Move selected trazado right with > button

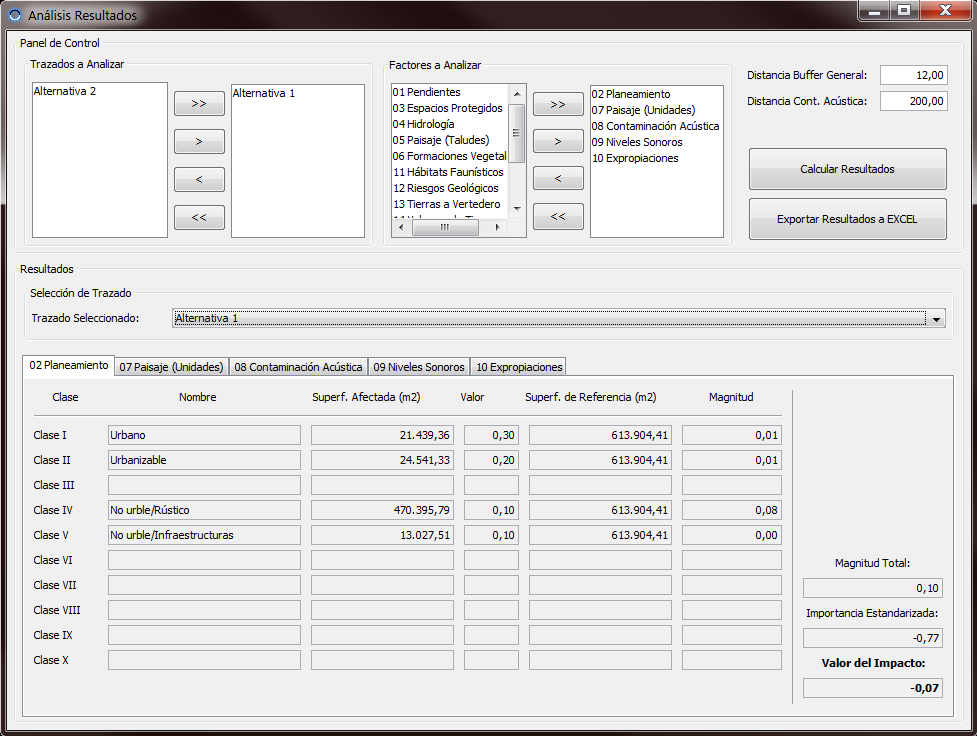pos(199,141)
